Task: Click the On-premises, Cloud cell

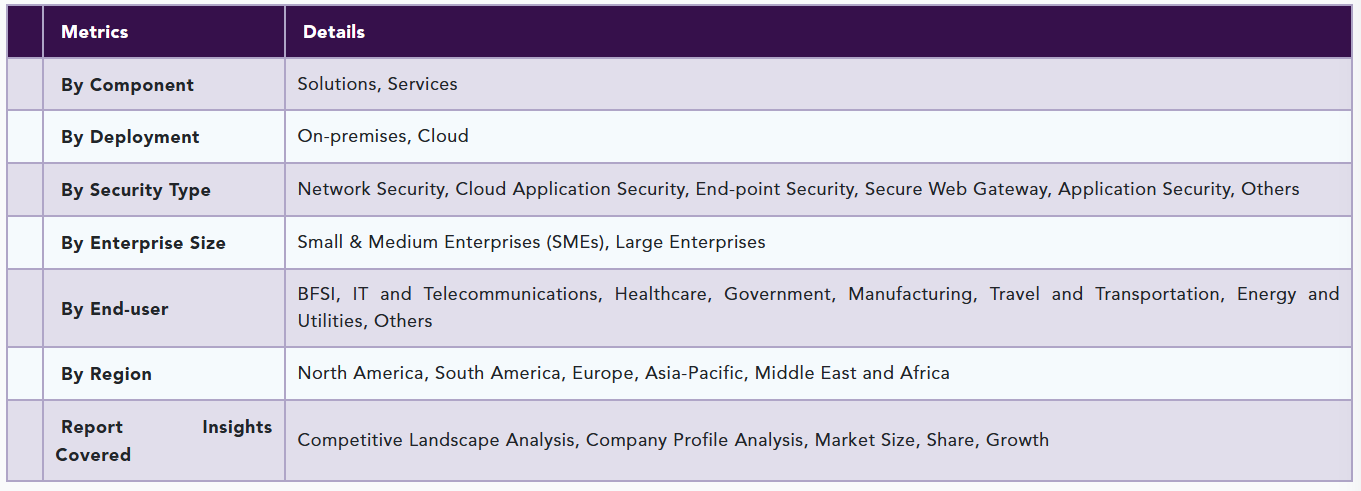Action: point(382,136)
